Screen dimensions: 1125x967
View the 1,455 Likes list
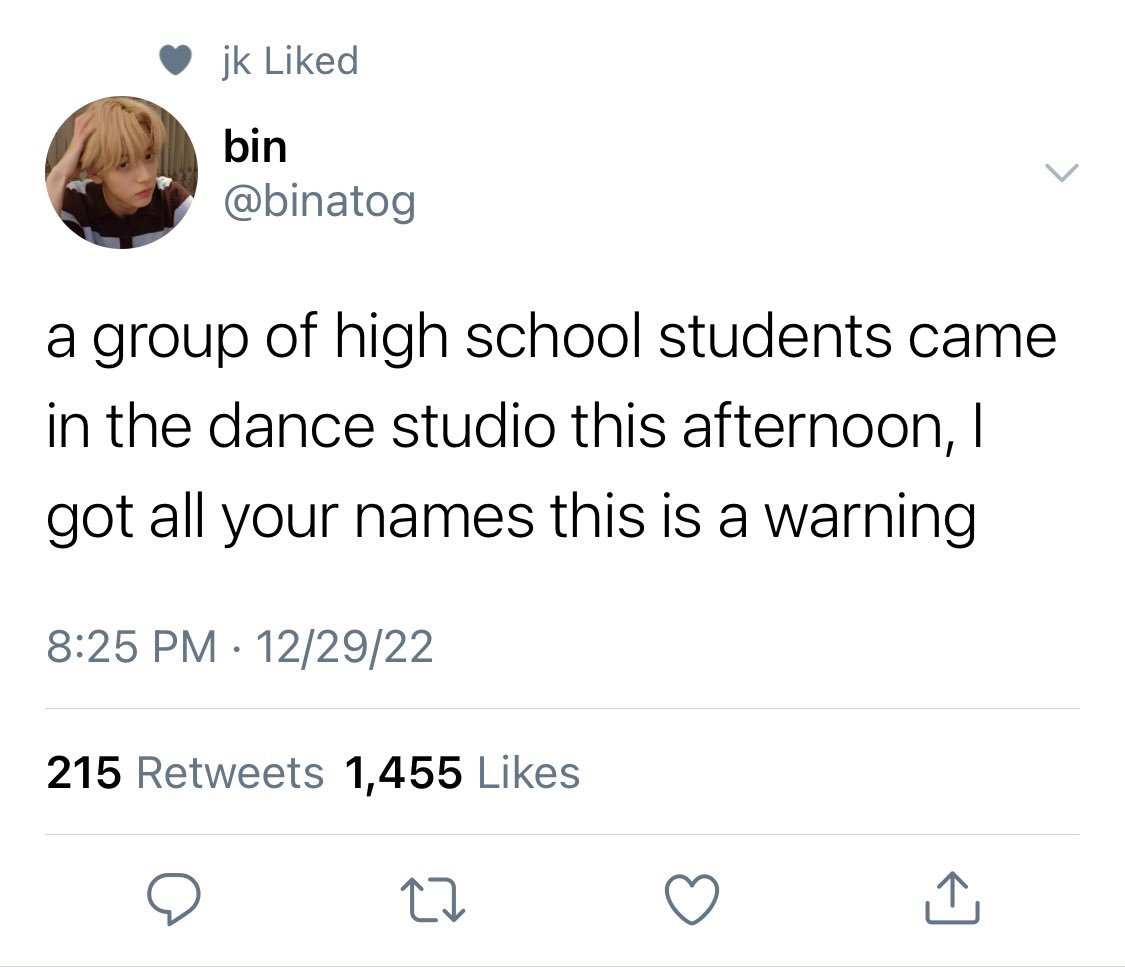pyautogui.click(x=462, y=773)
